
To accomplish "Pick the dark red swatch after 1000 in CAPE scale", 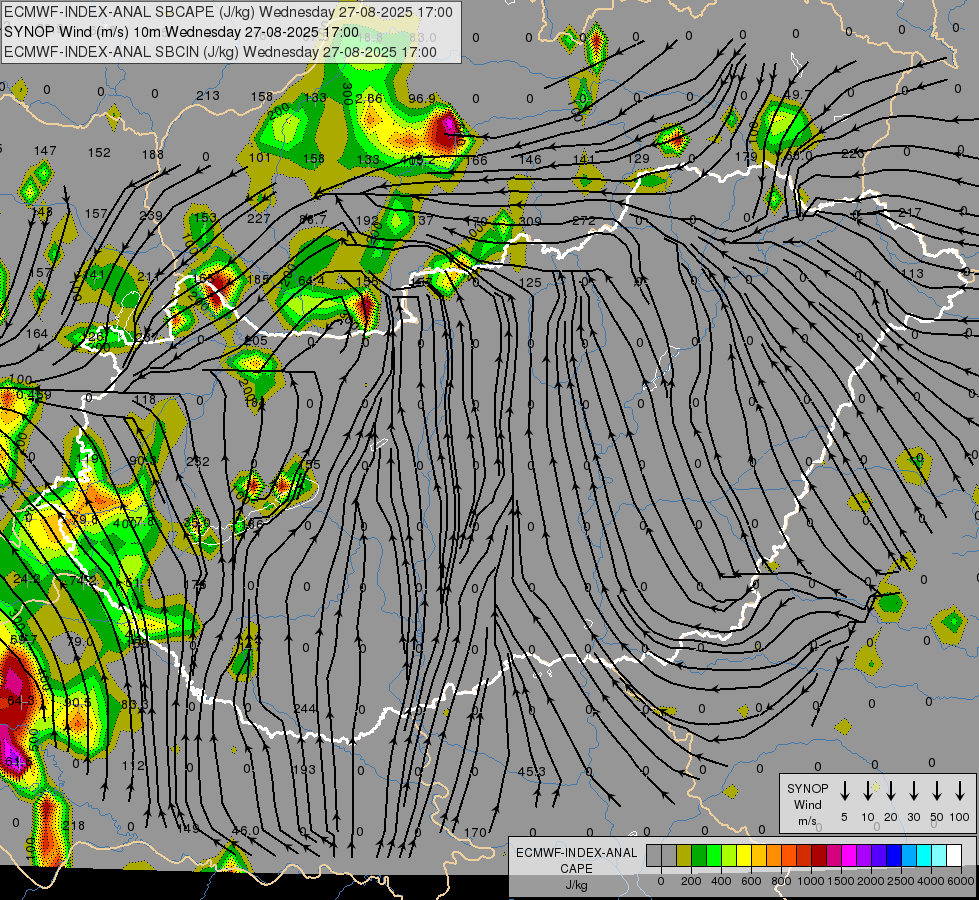I will click(819, 856).
